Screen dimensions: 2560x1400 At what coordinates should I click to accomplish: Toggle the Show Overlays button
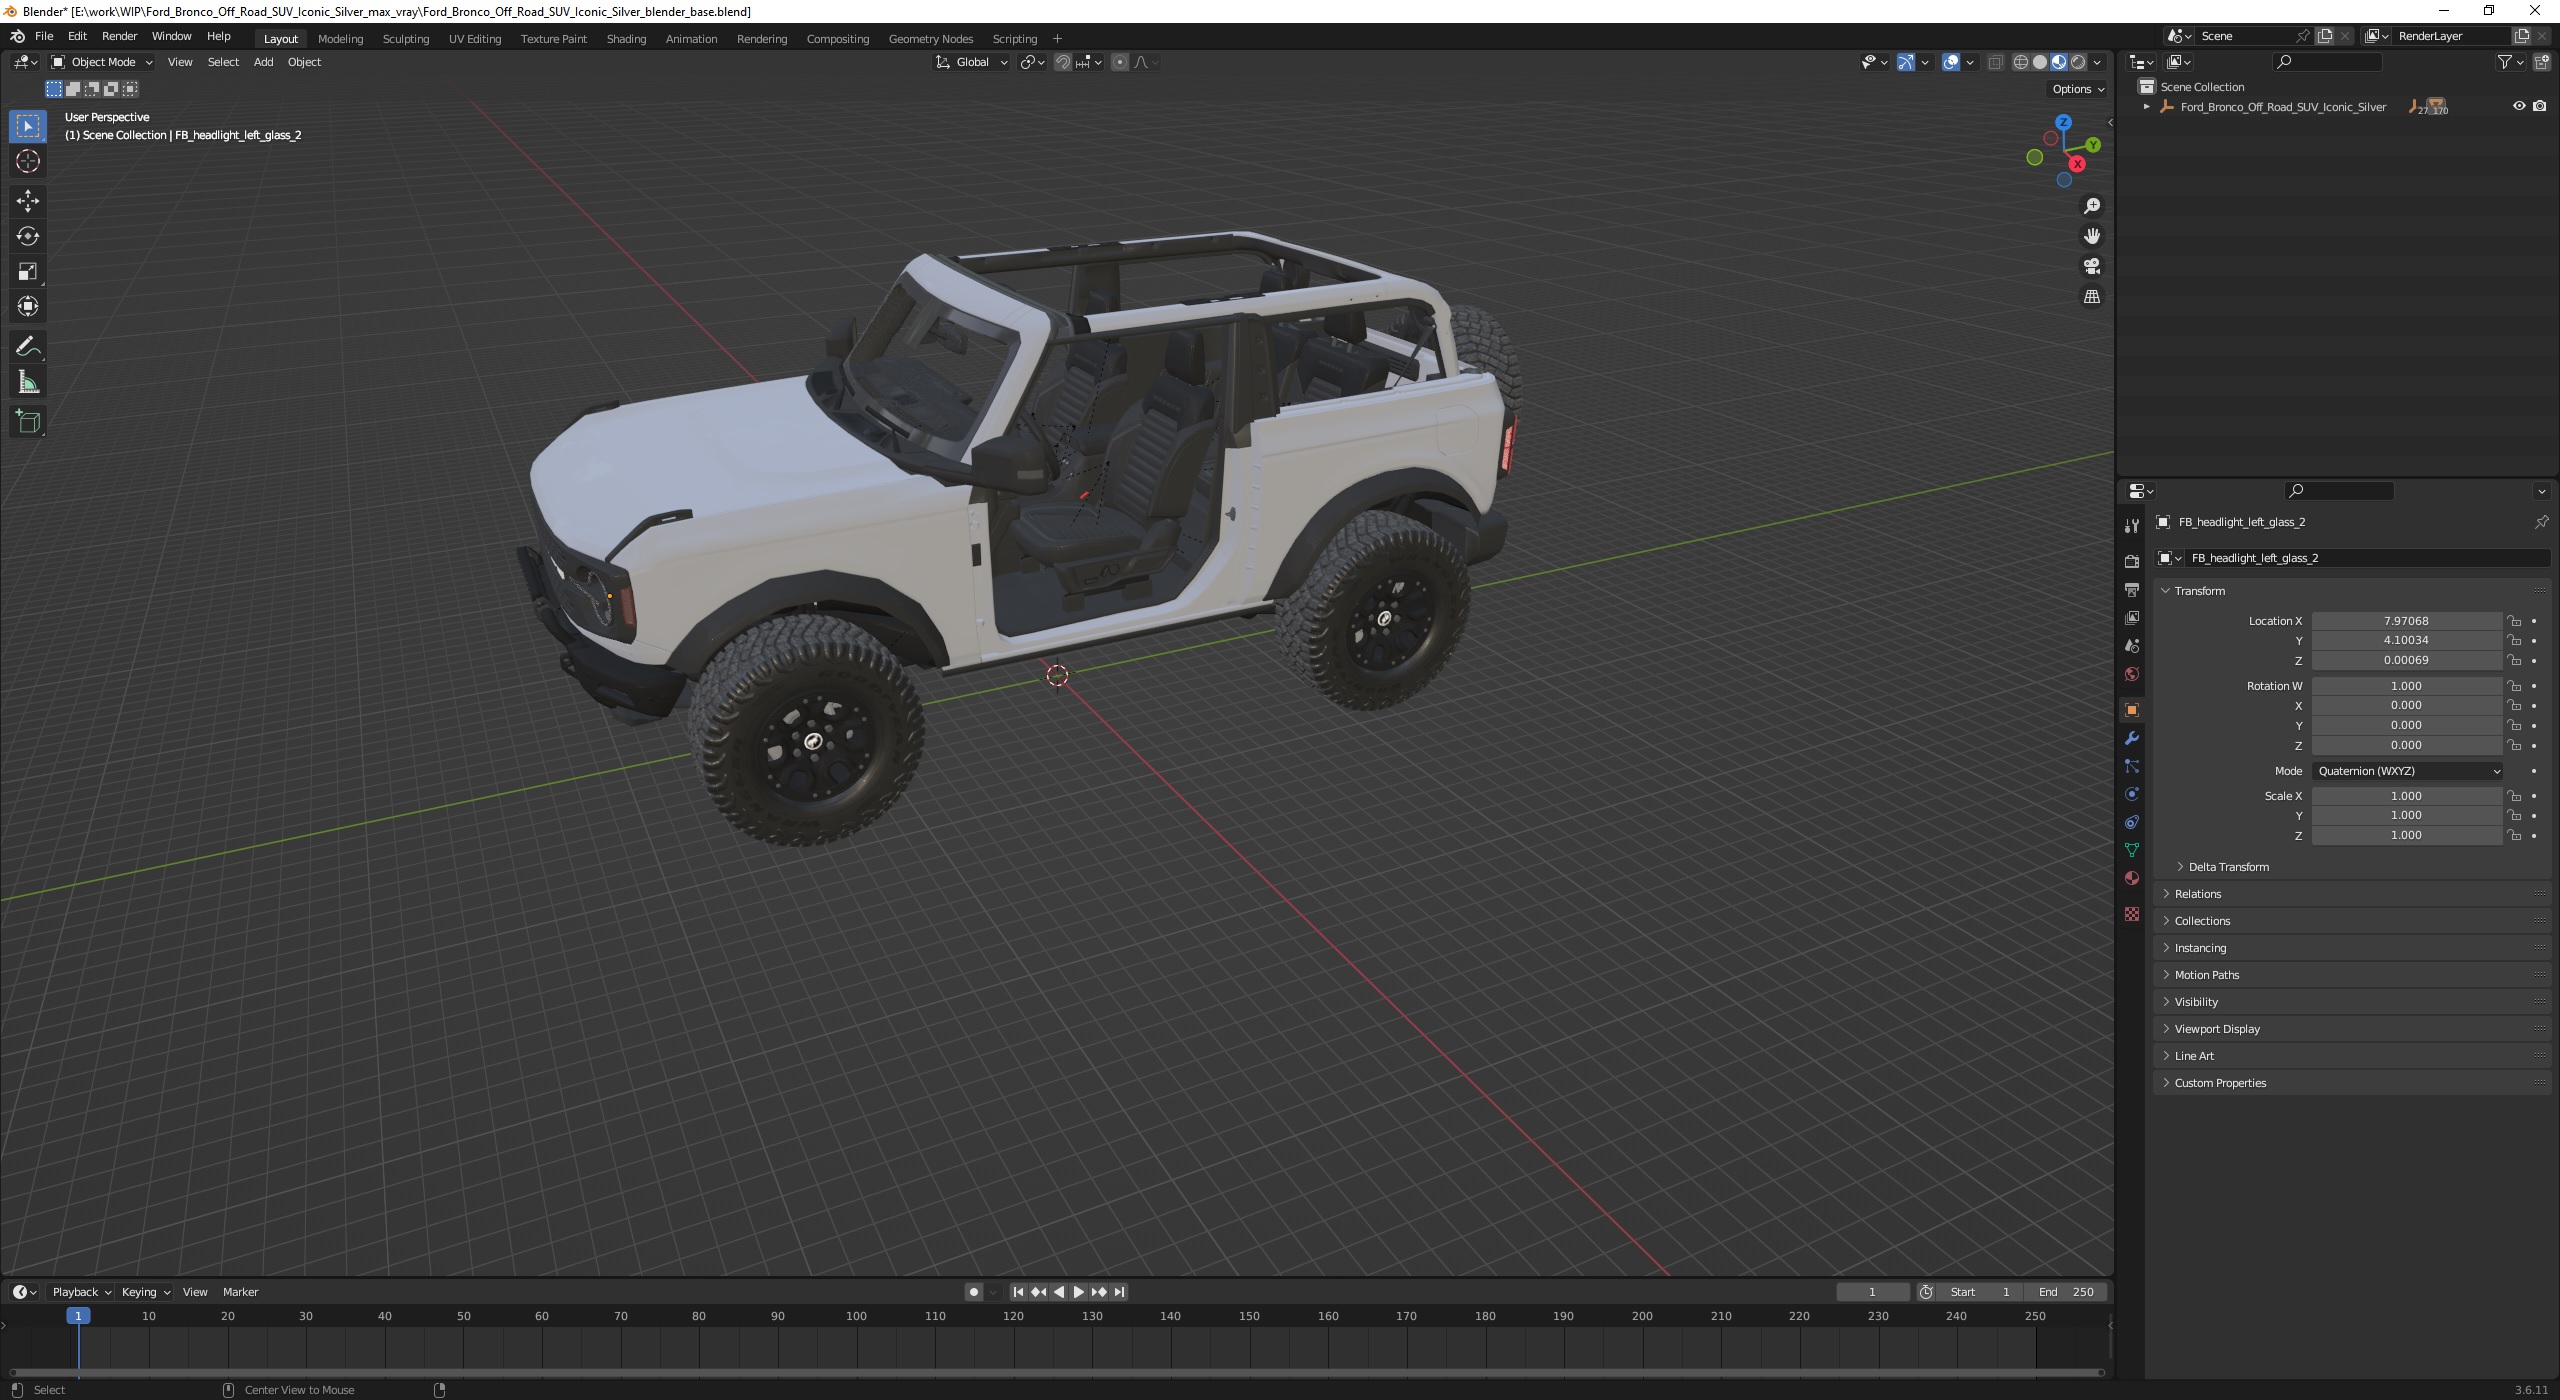(1951, 62)
